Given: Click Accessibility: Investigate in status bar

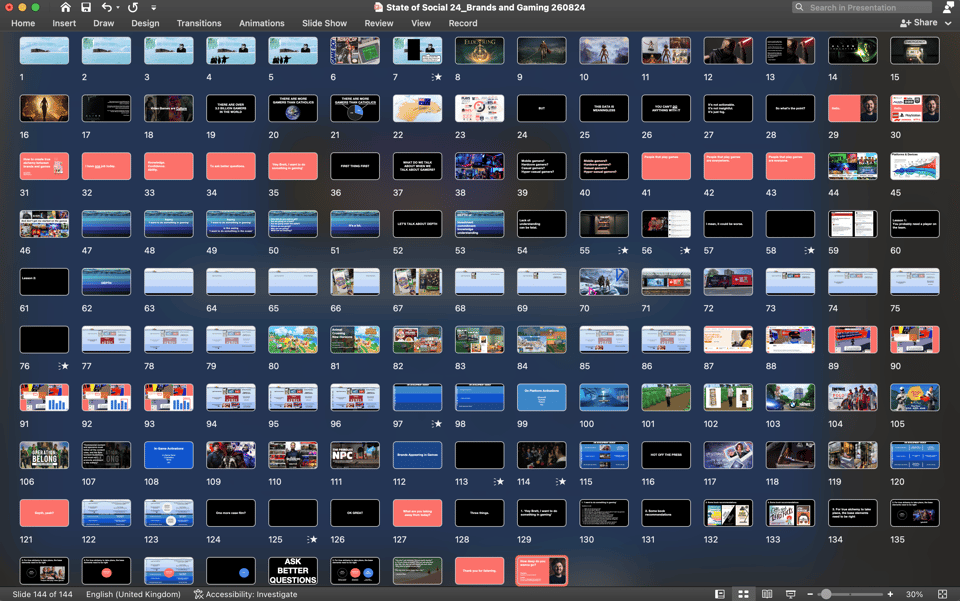Looking at the screenshot, I should [244, 594].
